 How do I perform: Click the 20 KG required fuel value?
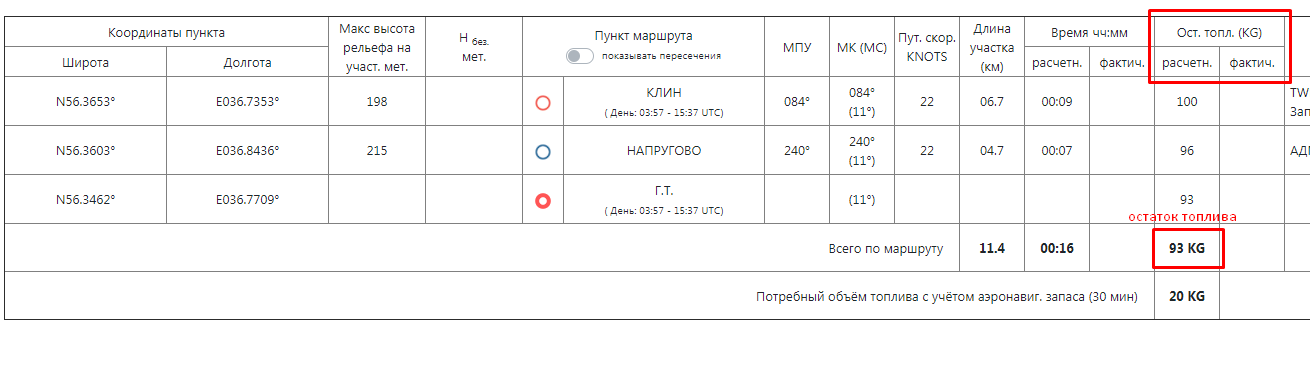tap(1187, 297)
